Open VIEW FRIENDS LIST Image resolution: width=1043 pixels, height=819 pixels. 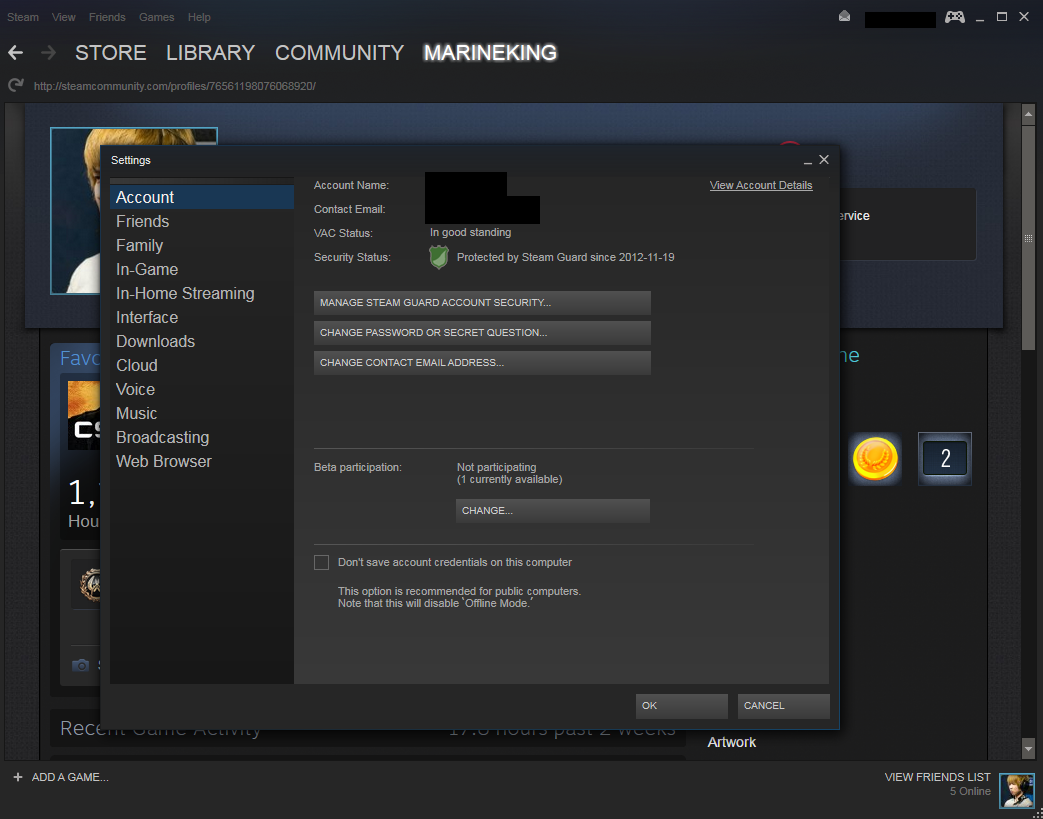(937, 777)
